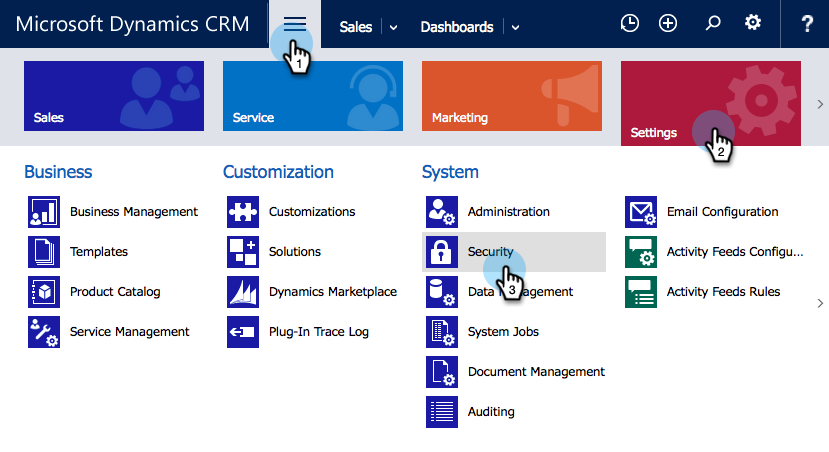Open the search magnifier icon
The image size is (829, 452).
(x=713, y=25)
